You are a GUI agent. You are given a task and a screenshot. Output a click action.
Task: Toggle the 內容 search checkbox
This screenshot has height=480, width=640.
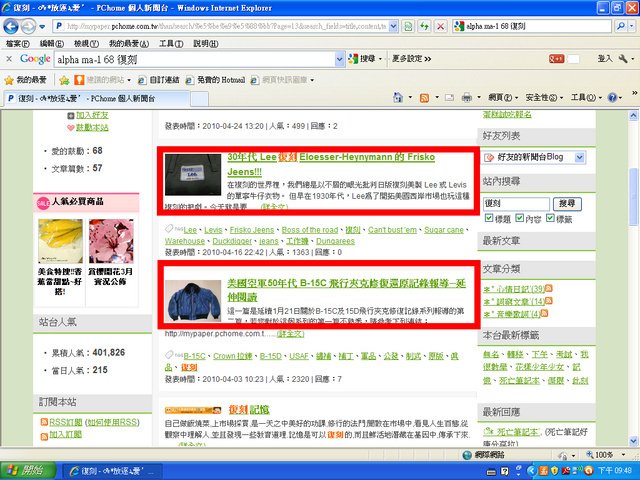[519, 218]
